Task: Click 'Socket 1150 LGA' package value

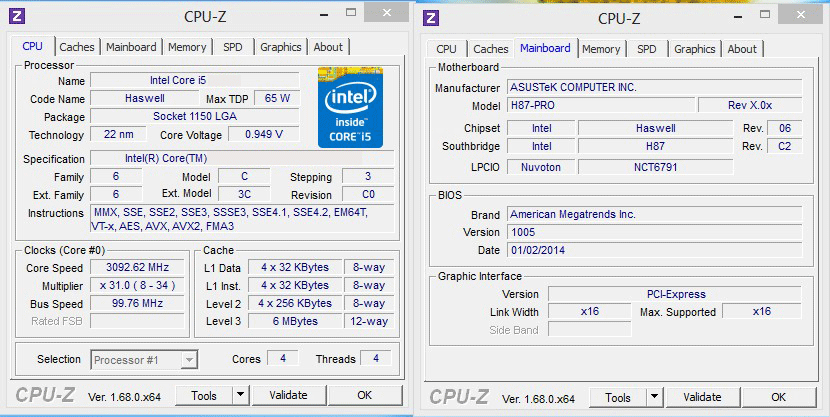Action: [x=195, y=116]
